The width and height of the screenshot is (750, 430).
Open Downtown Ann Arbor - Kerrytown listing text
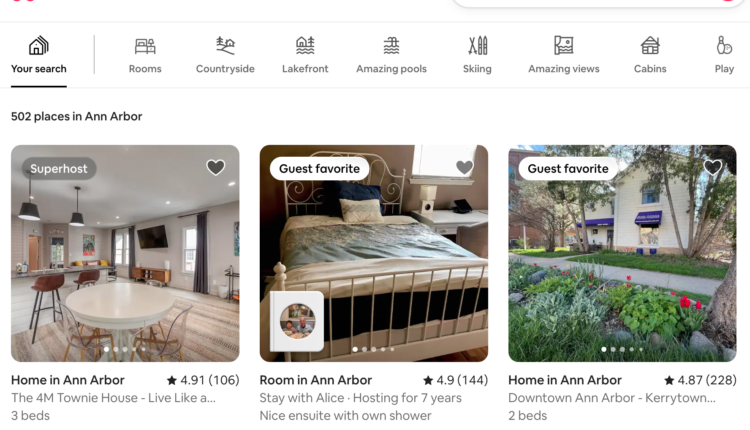click(612, 398)
